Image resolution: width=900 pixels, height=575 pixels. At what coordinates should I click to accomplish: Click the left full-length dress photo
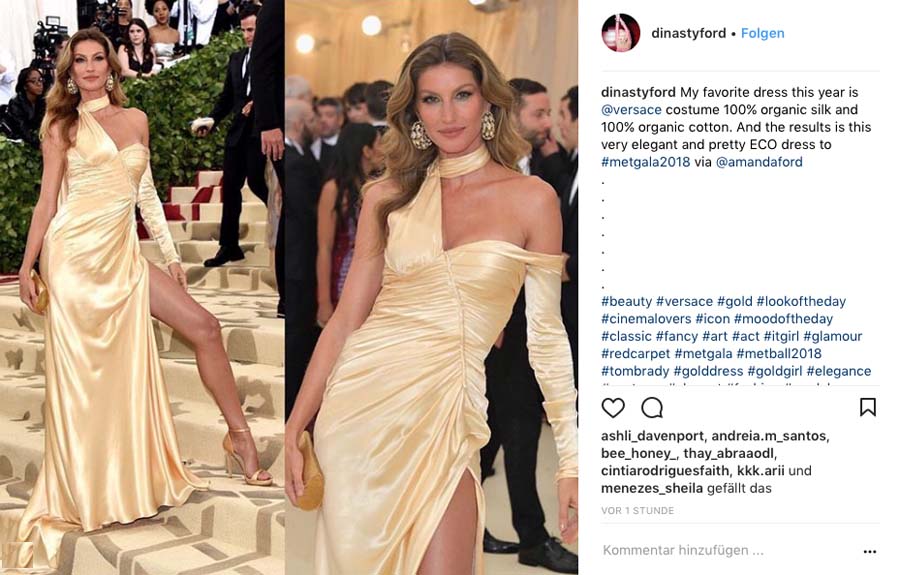[x=142, y=288]
